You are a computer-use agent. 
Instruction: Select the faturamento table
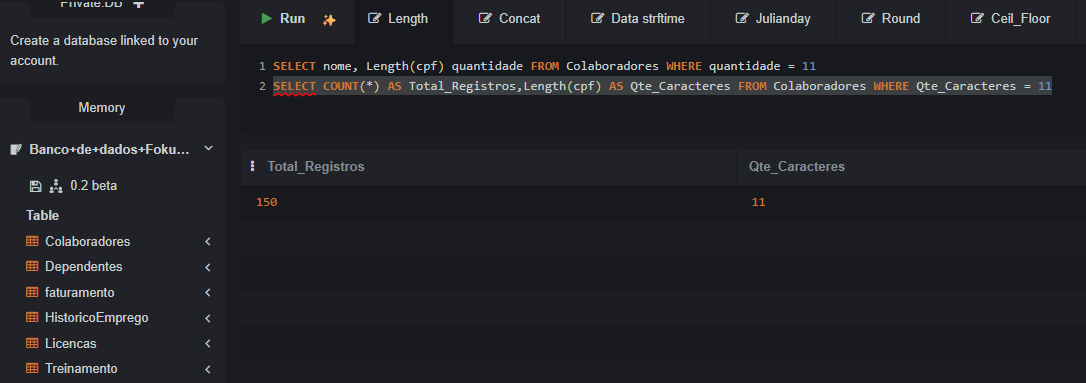(x=80, y=292)
